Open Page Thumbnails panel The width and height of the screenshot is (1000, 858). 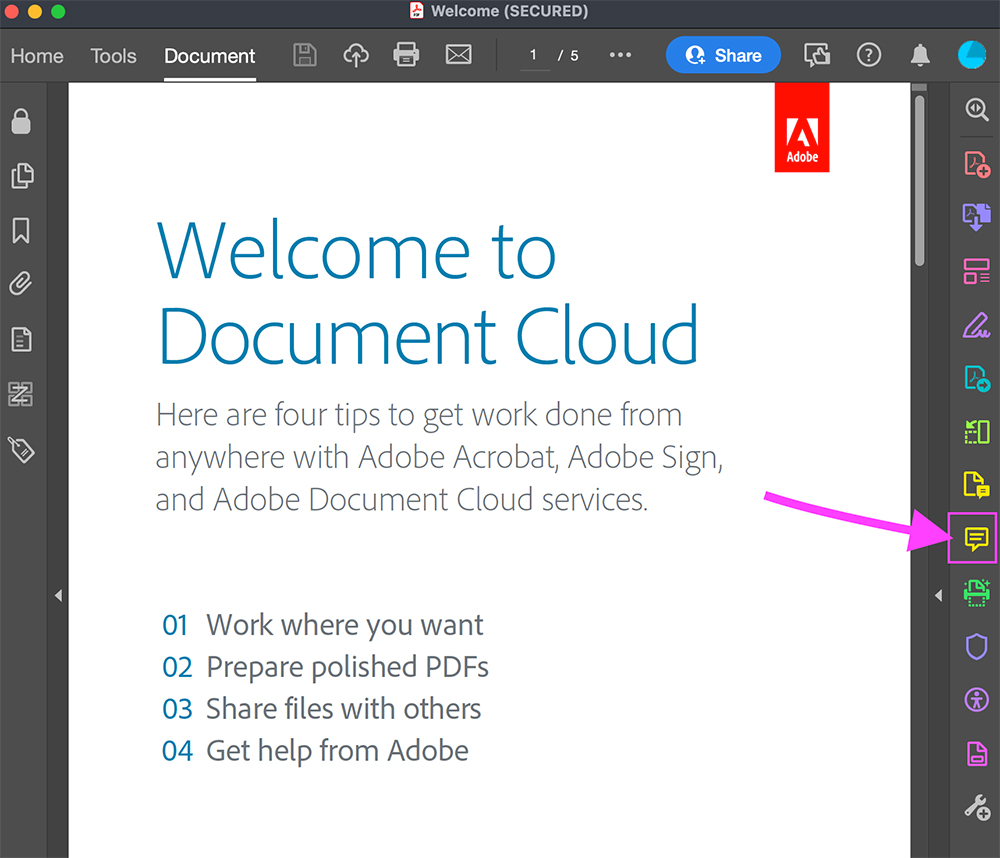pyautogui.click(x=21, y=176)
